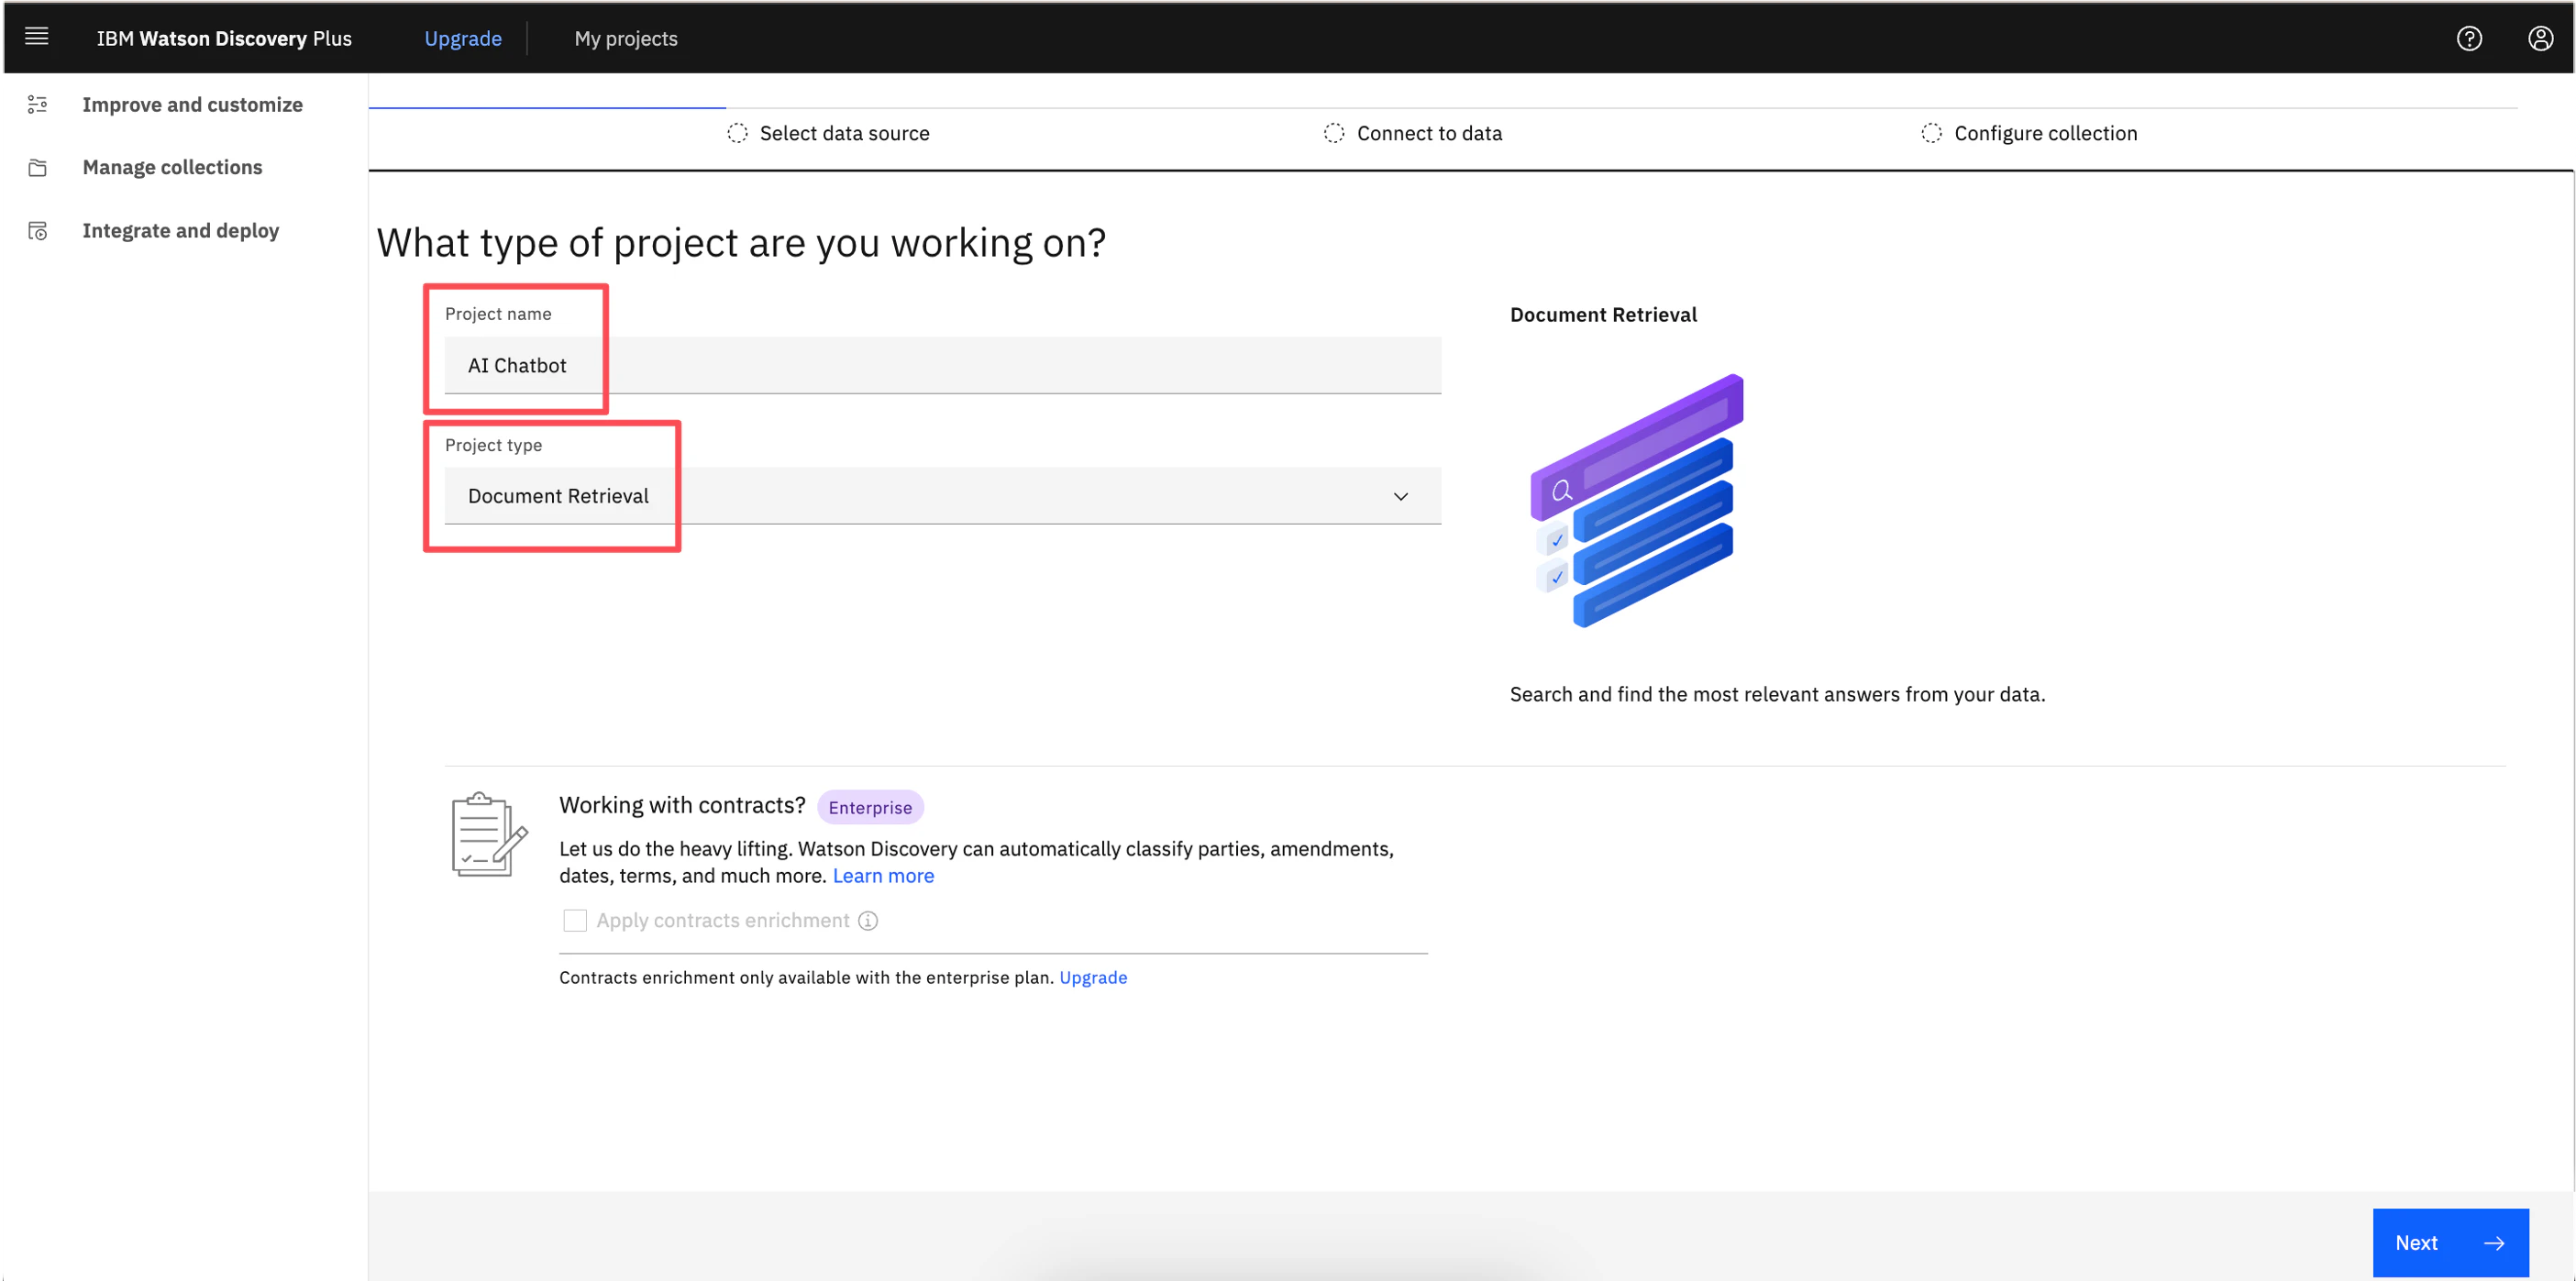Click the help question mark icon
The width and height of the screenshot is (2576, 1281).
[x=2468, y=38]
